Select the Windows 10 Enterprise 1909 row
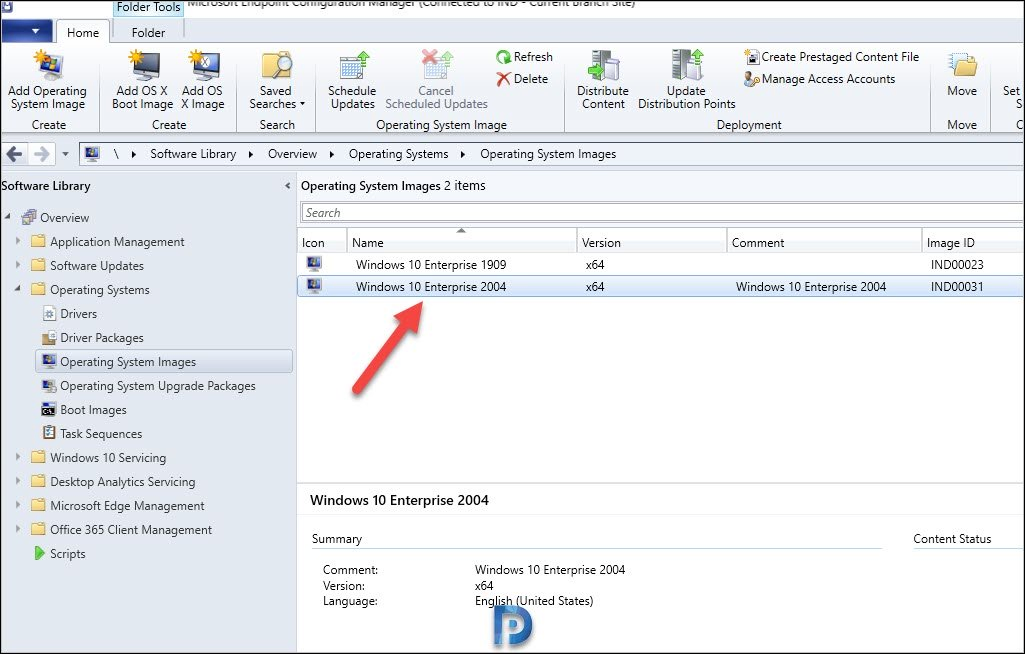Screen dimensions: 1025x654 661,265
